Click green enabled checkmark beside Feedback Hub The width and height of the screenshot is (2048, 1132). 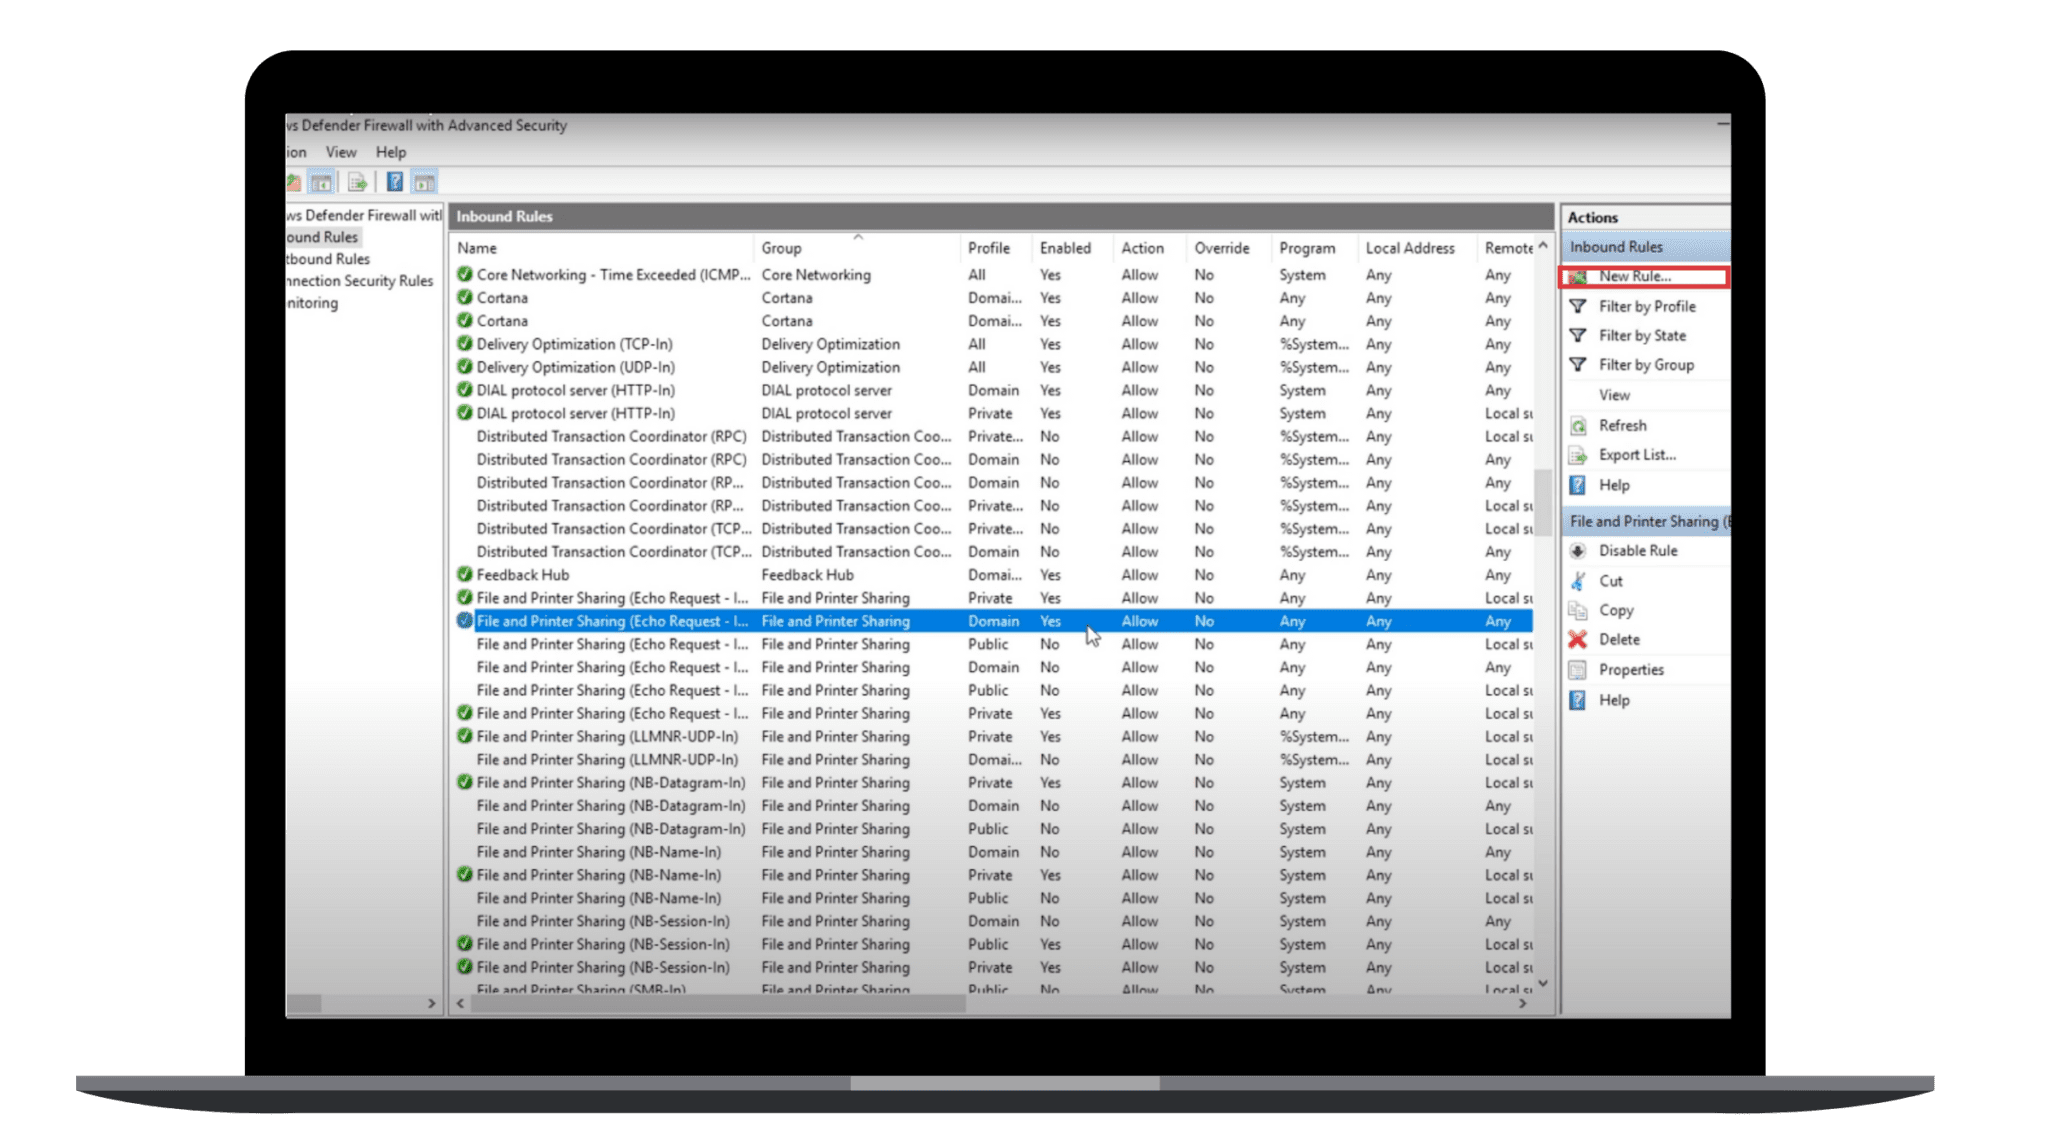click(464, 575)
